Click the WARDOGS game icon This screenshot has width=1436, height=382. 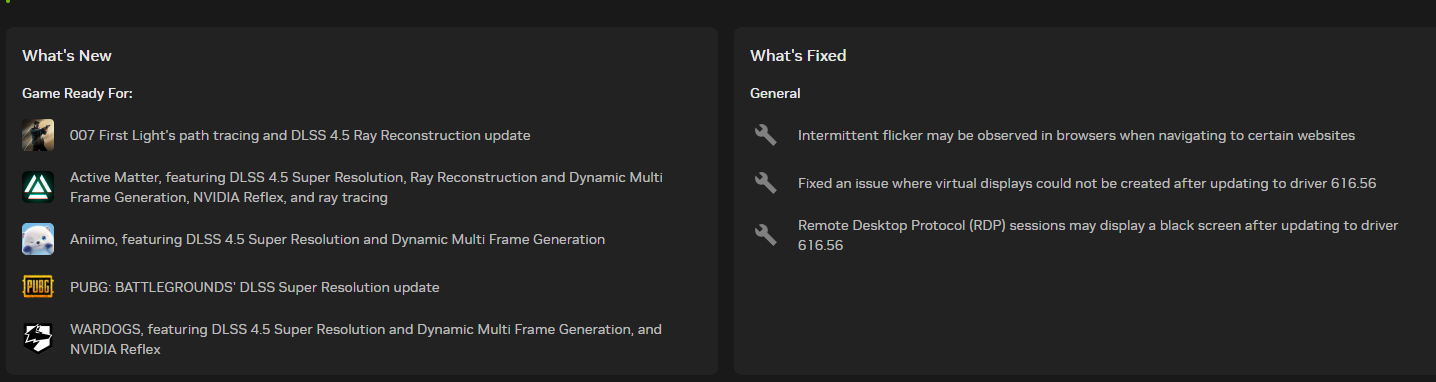pyautogui.click(x=38, y=339)
